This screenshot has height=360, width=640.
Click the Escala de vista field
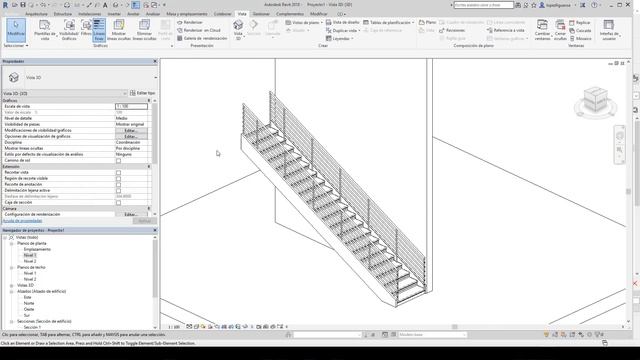click(131, 106)
